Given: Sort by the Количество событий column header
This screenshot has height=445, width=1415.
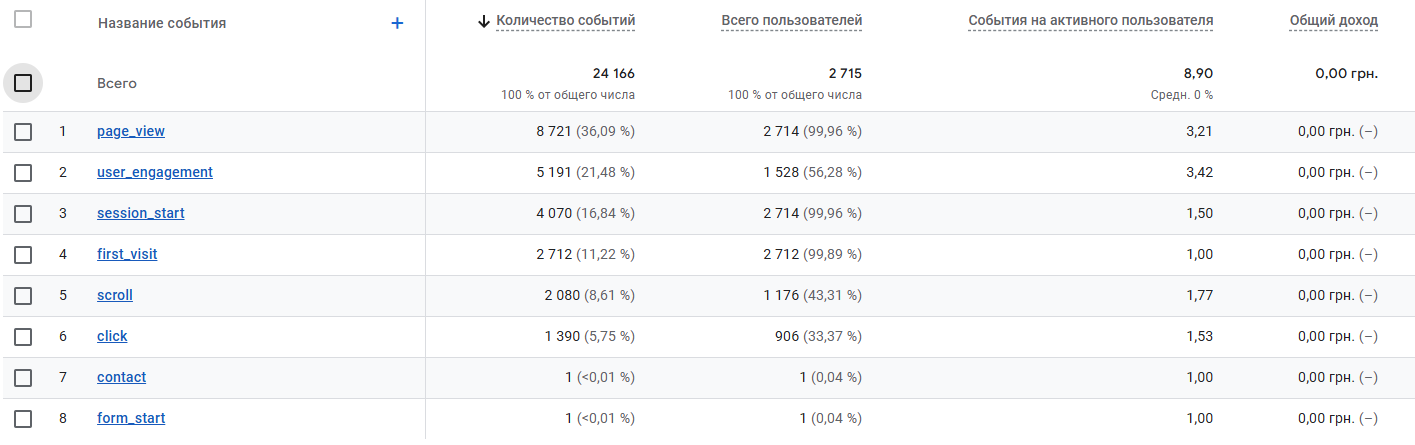Looking at the screenshot, I should point(565,20).
